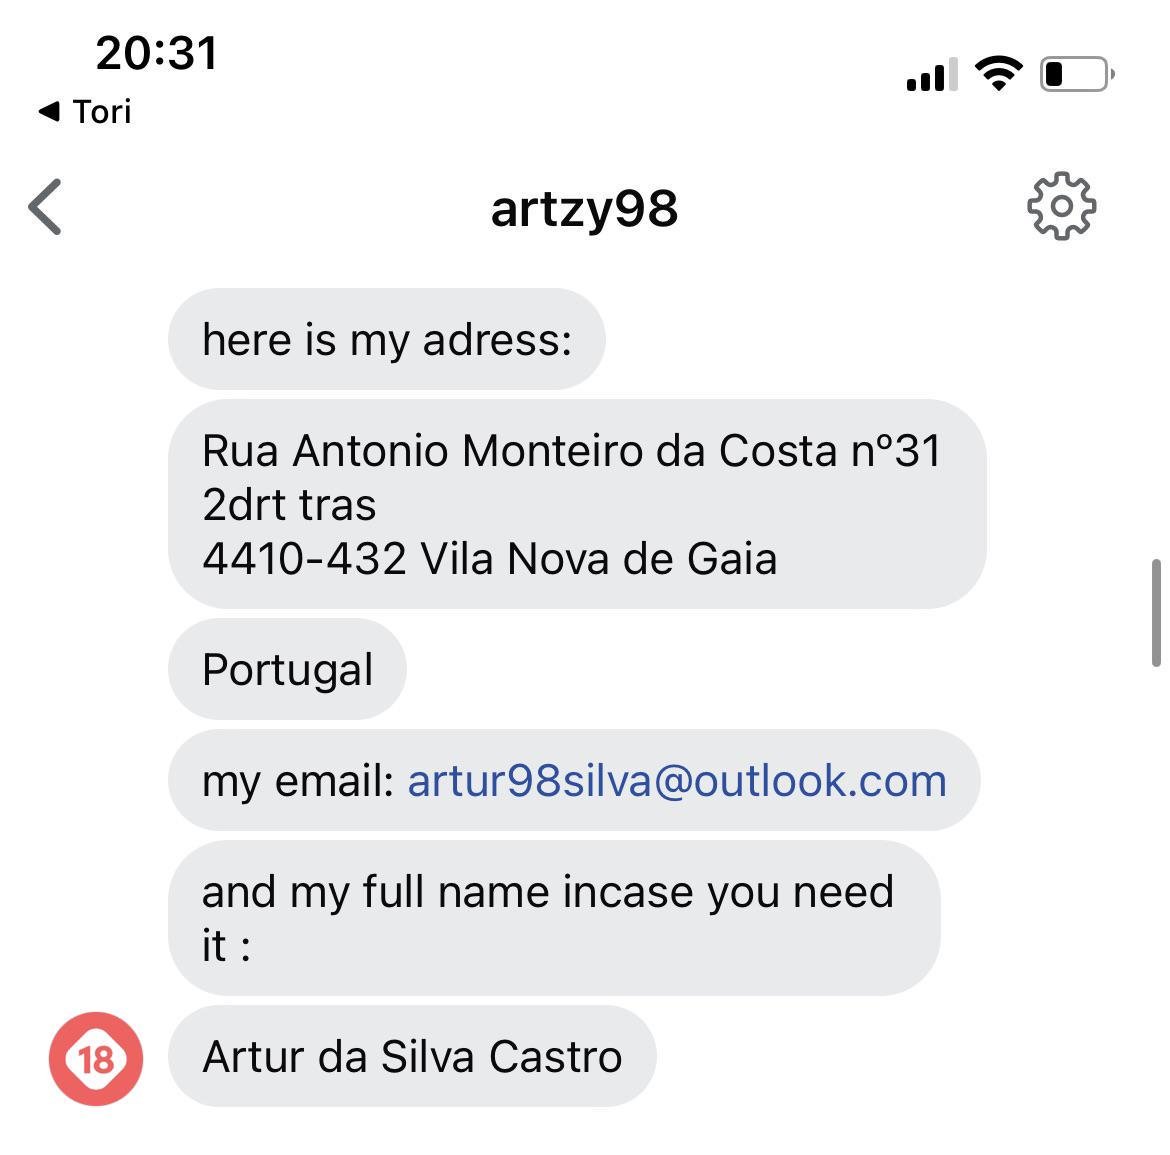
Task: Tap the Wi-Fi status icon
Action: pos(997,74)
